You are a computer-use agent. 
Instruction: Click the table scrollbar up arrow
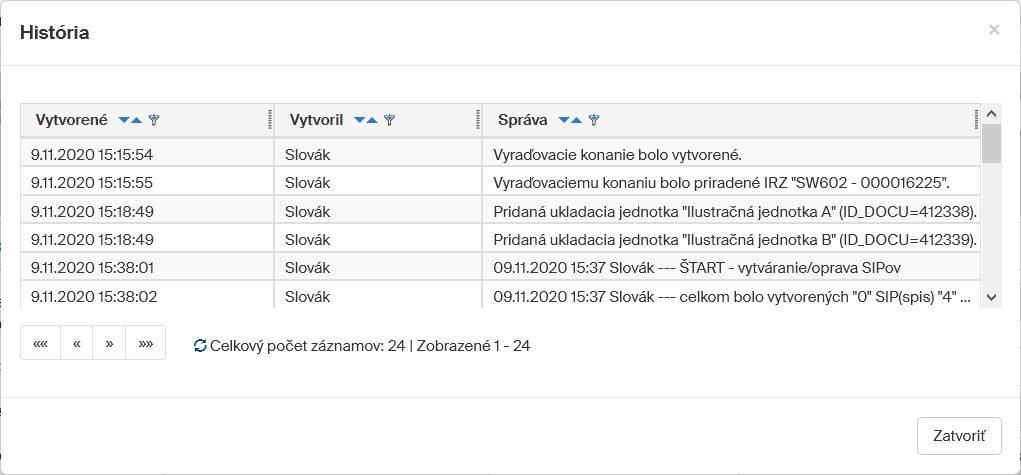(x=991, y=113)
